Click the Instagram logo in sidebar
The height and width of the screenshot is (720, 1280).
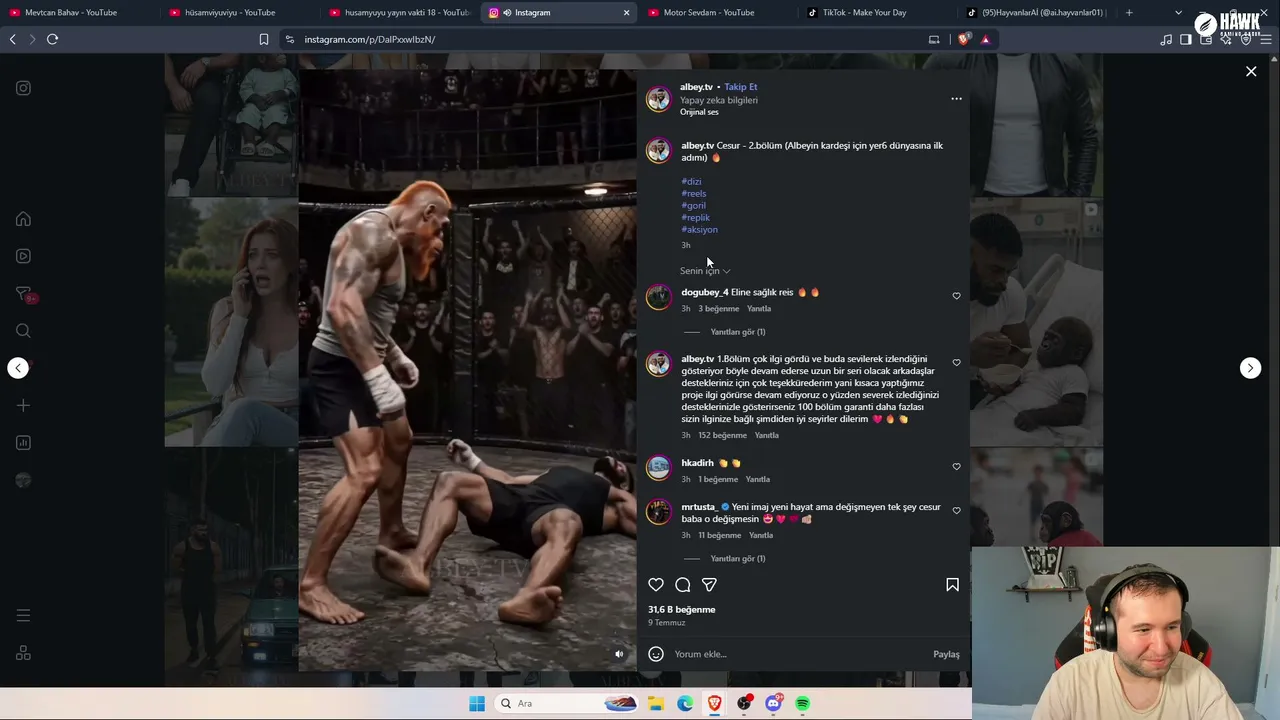(x=23, y=88)
